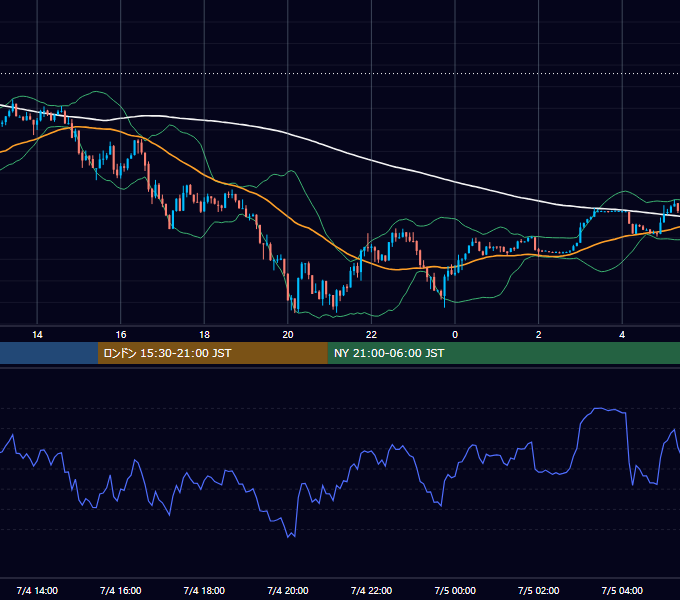Click the 22 hour label on price chart axis
The width and height of the screenshot is (680, 600).
click(371, 335)
